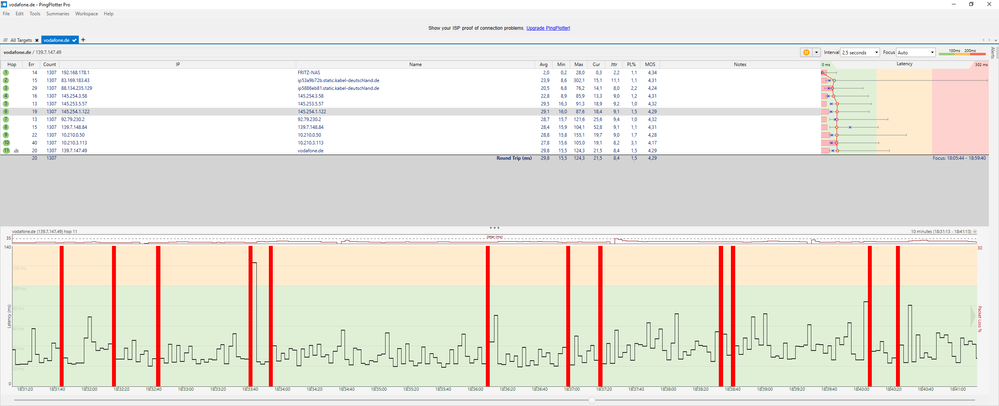Screen dimensions: 999x406
Task: Click the hop 8 green circle icon
Action: [6, 127]
